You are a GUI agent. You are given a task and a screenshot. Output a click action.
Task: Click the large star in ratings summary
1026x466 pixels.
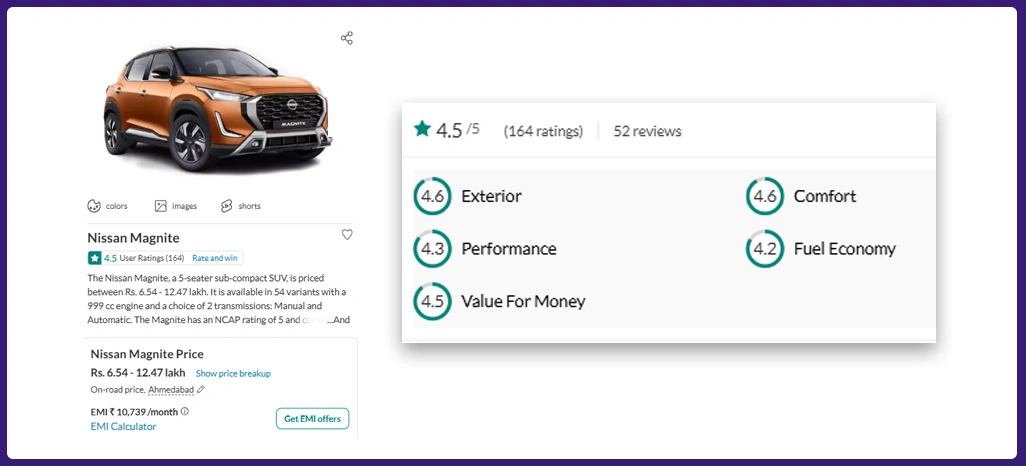click(x=422, y=129)
